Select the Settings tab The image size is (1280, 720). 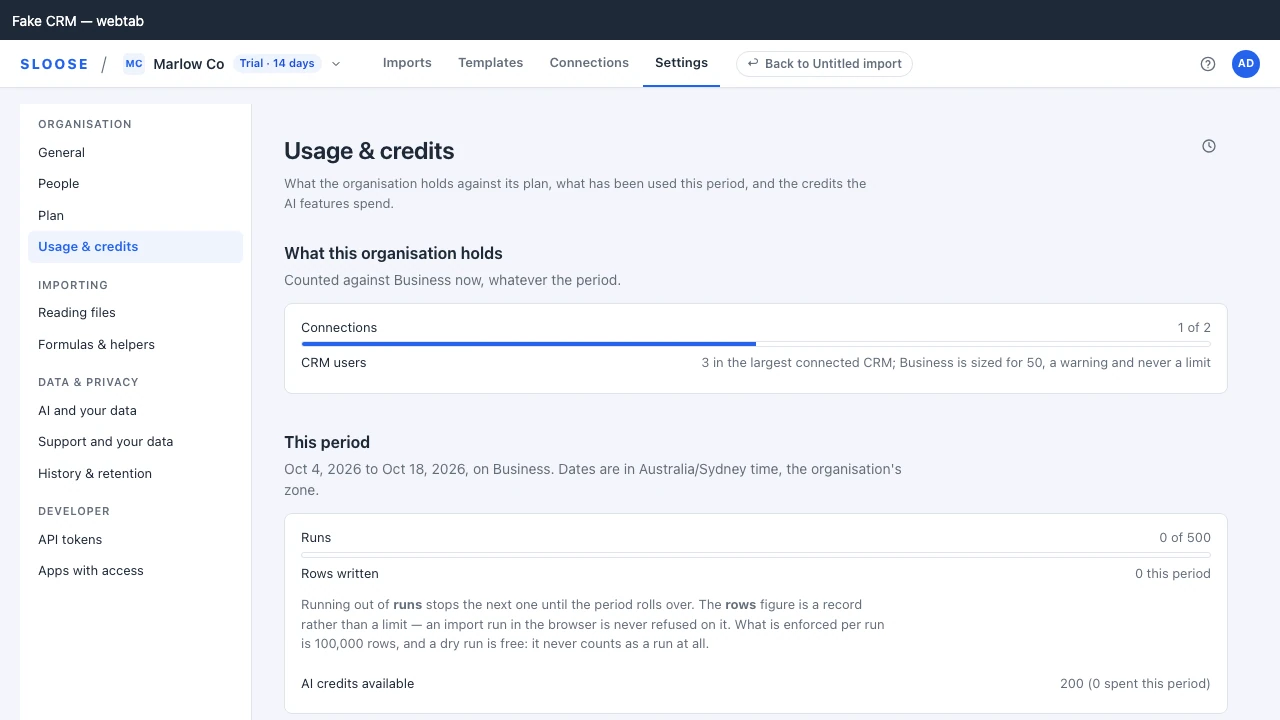coord(681,63)
